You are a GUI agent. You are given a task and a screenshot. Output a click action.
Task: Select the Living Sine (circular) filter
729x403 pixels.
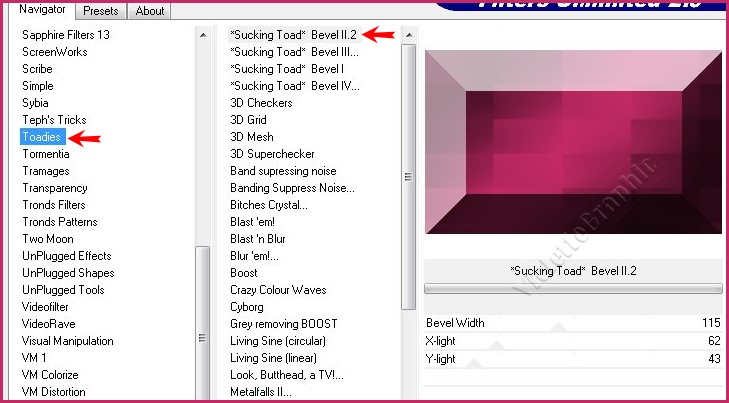[283, 341]
